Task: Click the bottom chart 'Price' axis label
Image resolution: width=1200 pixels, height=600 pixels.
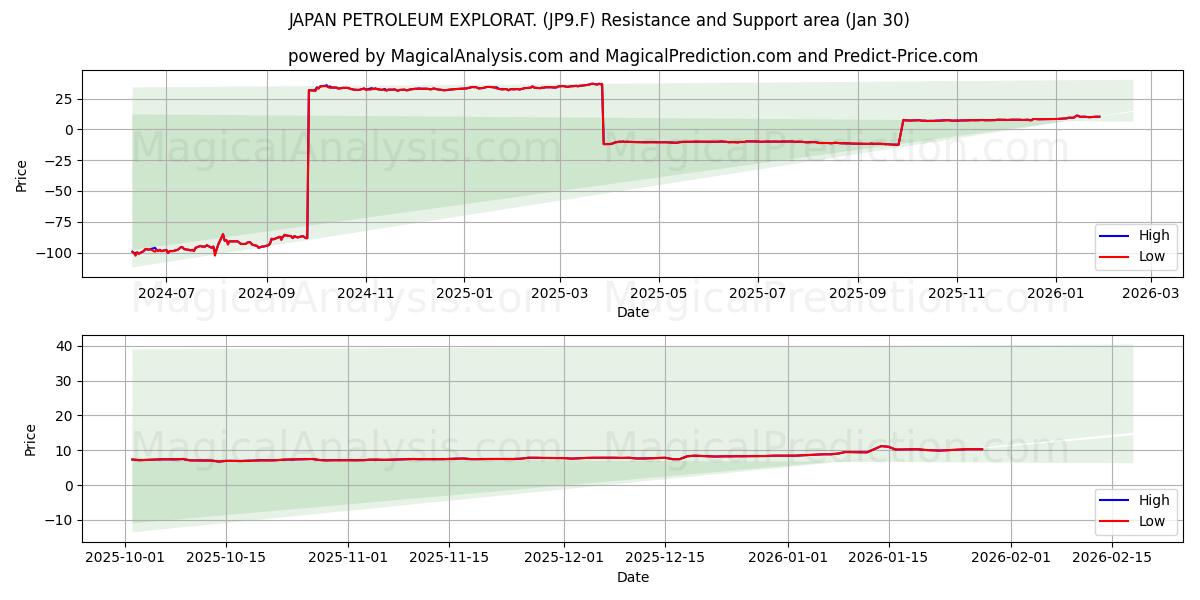Action: [31, 439]
